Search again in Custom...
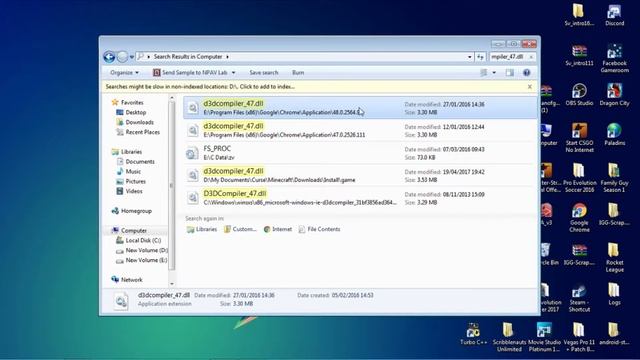This screenshot has width=640, height=360. (240, 229)
